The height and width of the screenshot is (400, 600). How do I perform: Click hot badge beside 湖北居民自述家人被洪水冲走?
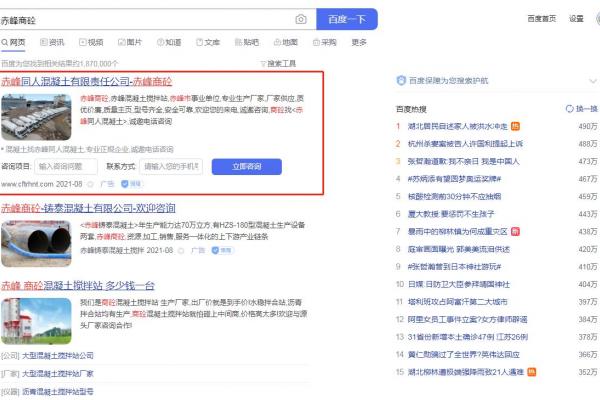click(515, 126)
